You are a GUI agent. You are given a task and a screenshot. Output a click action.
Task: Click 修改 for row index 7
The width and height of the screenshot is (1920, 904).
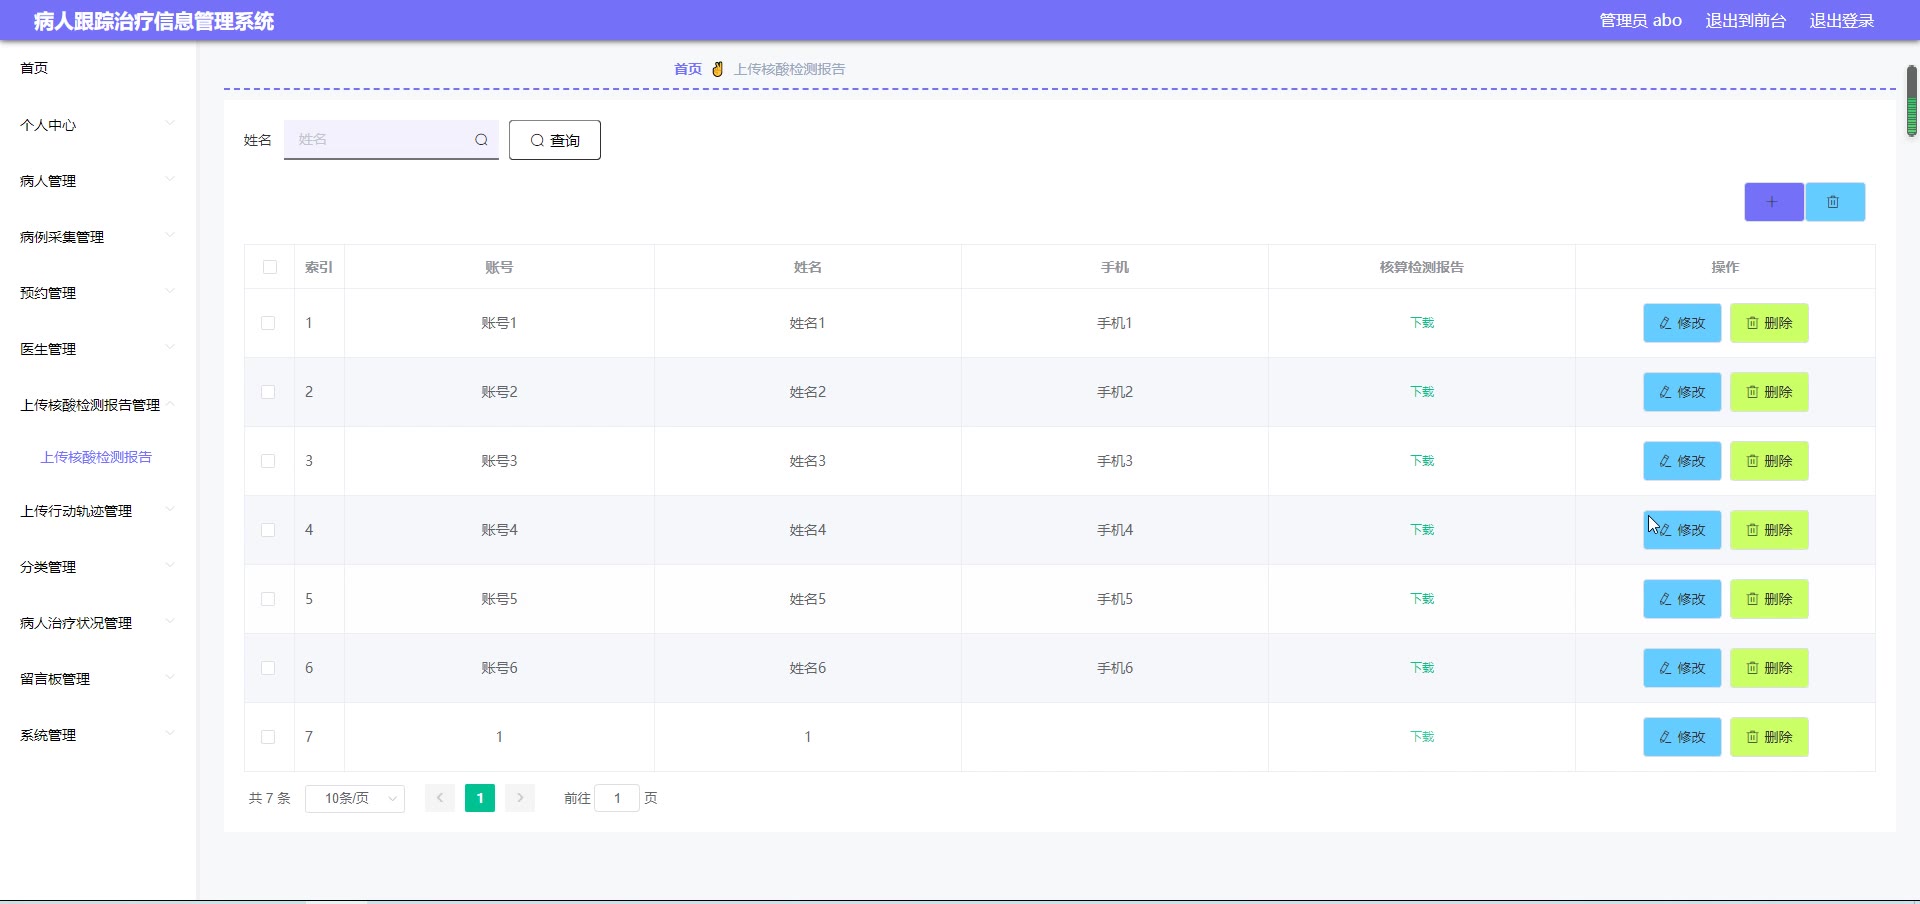(1682, 737)
